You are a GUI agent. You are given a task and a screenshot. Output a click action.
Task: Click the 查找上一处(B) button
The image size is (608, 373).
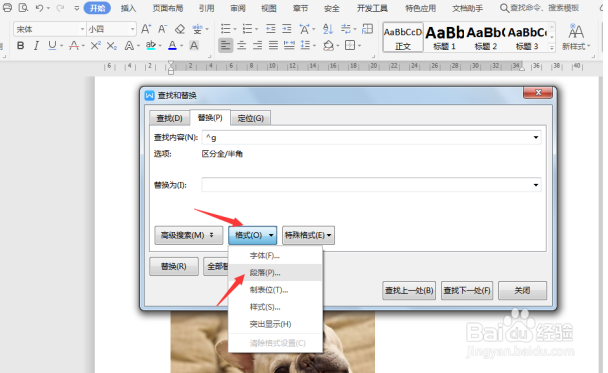click(409, 290)
